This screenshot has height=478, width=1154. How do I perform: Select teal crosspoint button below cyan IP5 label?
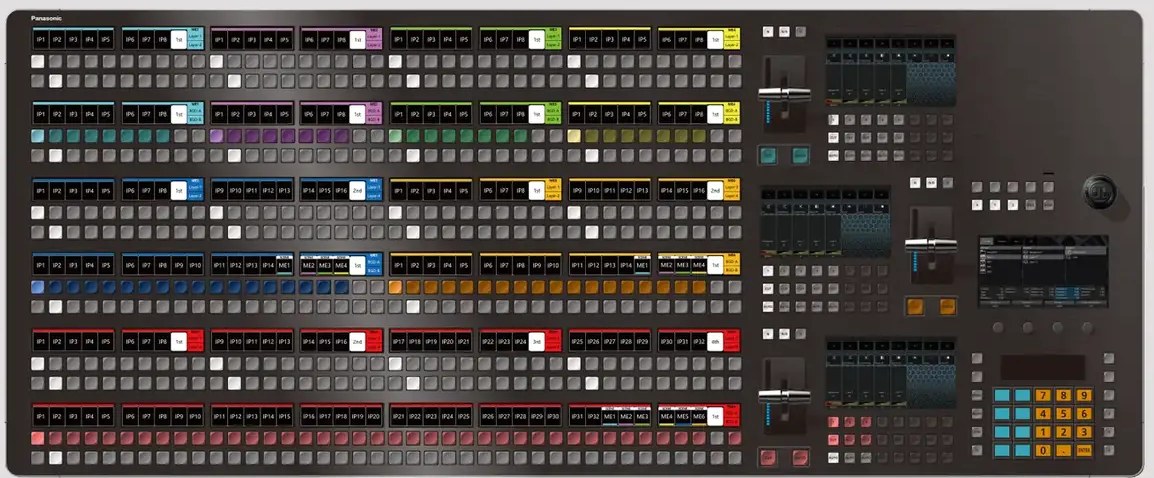109,136
